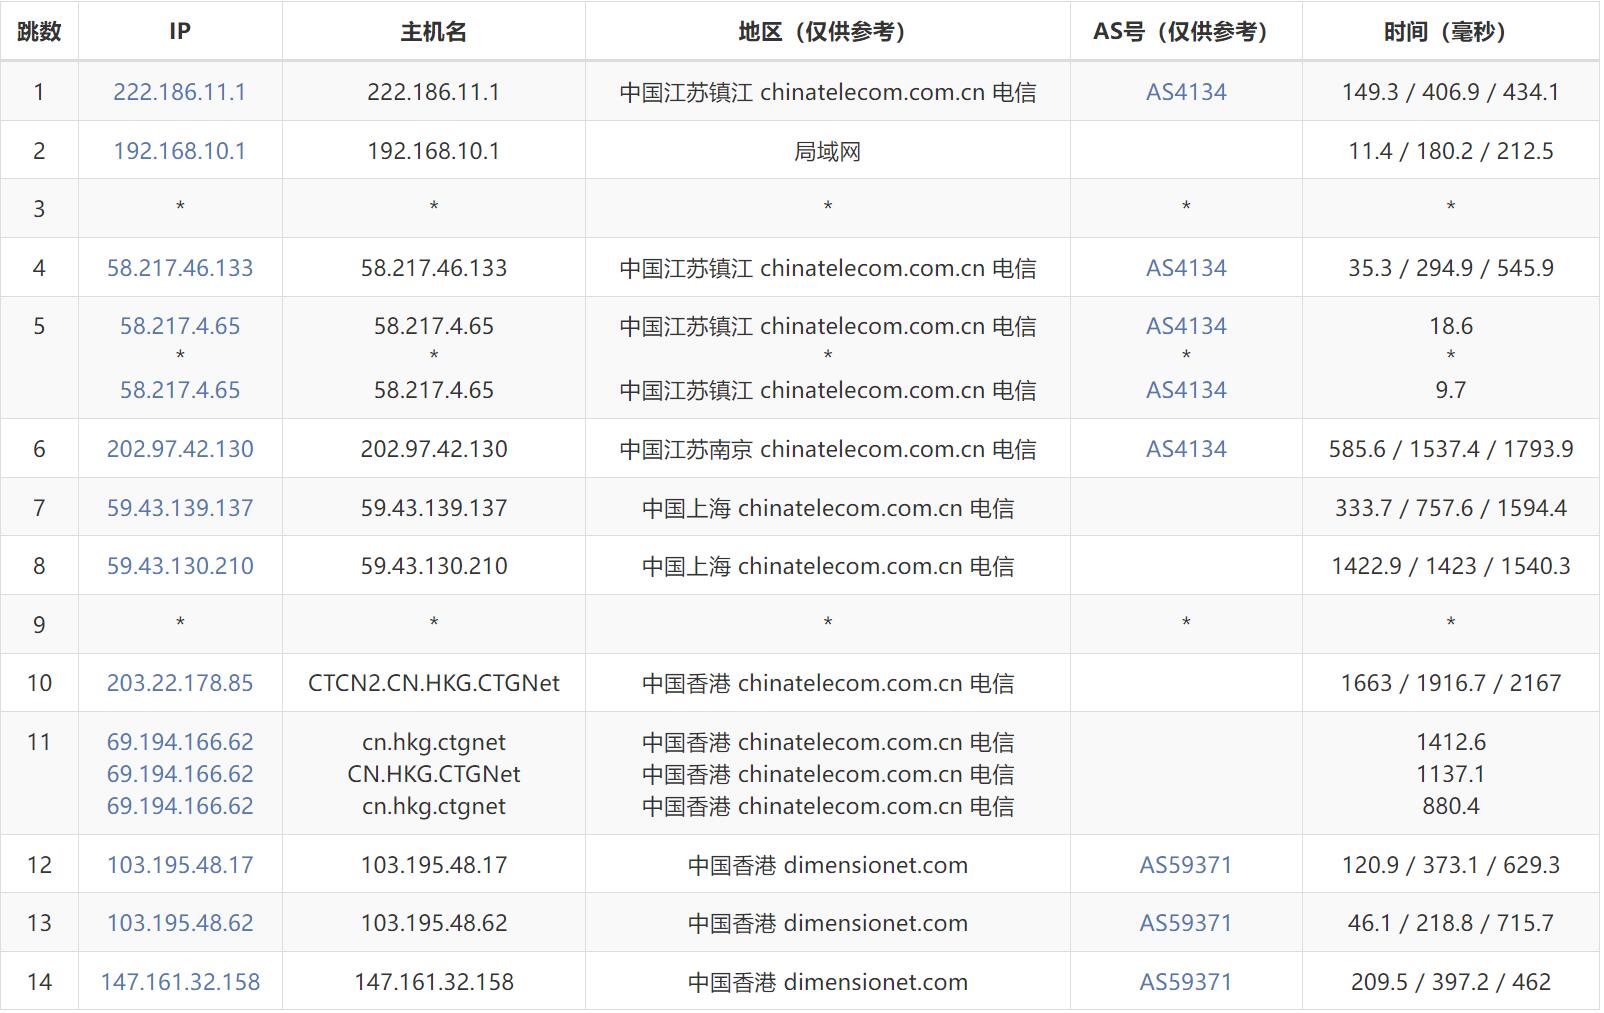Viewport: 1604px width, 1013px height.
Task: Select hostname 147.161.32.158 in hop 14
Action: click(434, 982)
